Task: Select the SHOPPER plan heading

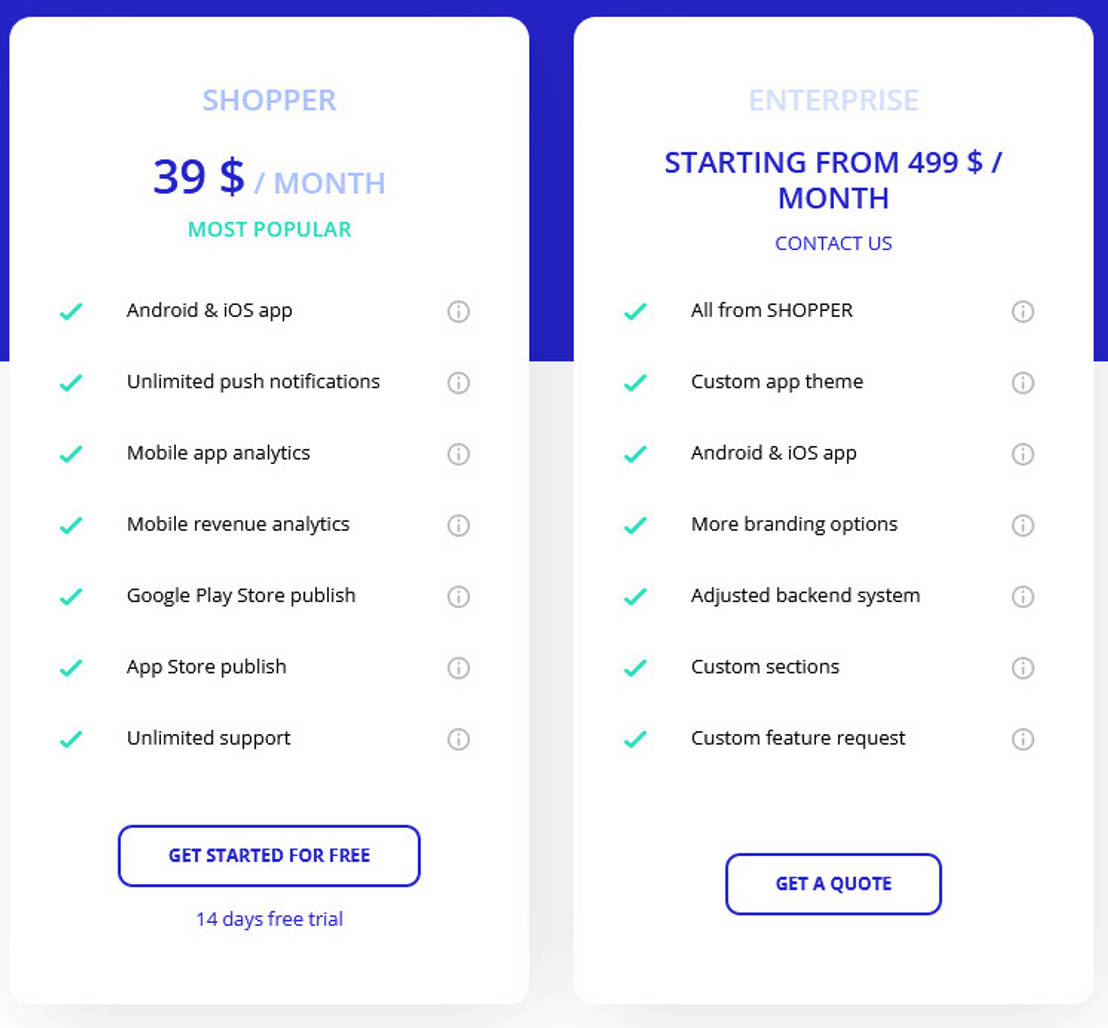Action: [x=269, y=100]
